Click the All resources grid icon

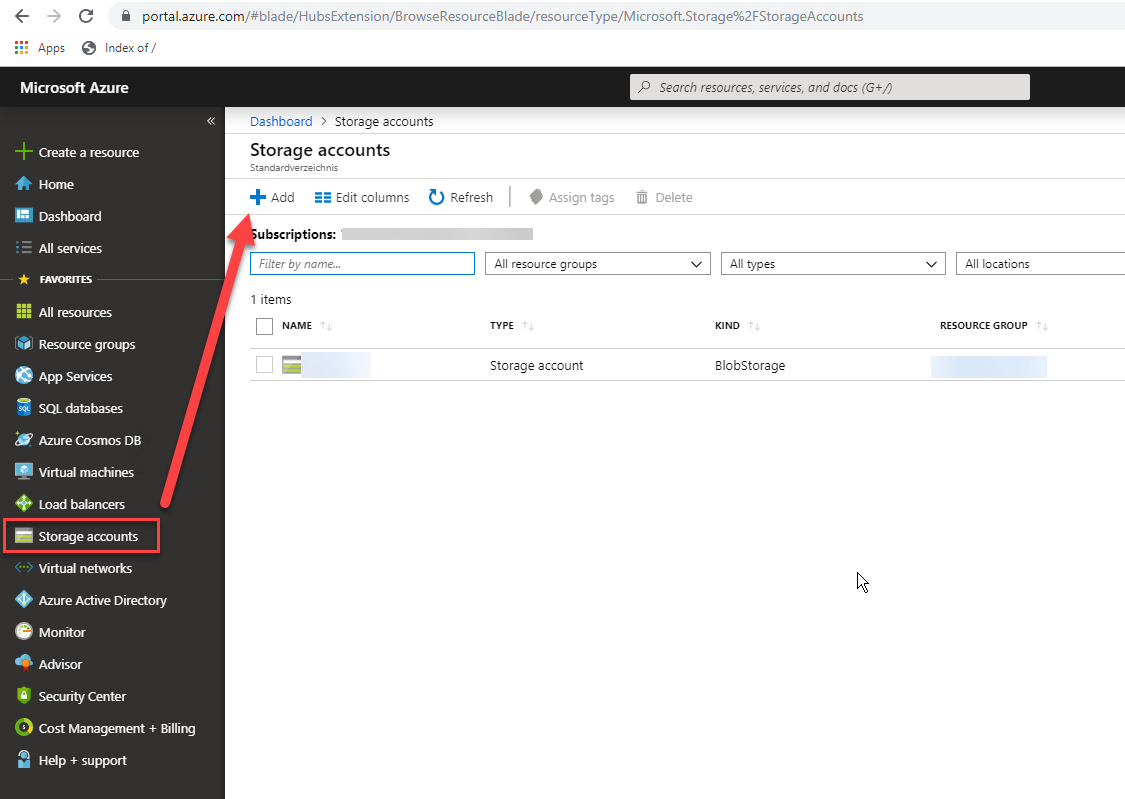24,311
